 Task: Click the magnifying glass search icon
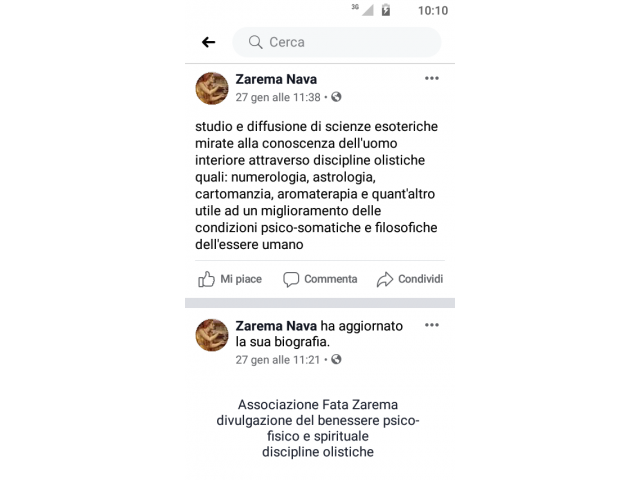tap(256, 42)
